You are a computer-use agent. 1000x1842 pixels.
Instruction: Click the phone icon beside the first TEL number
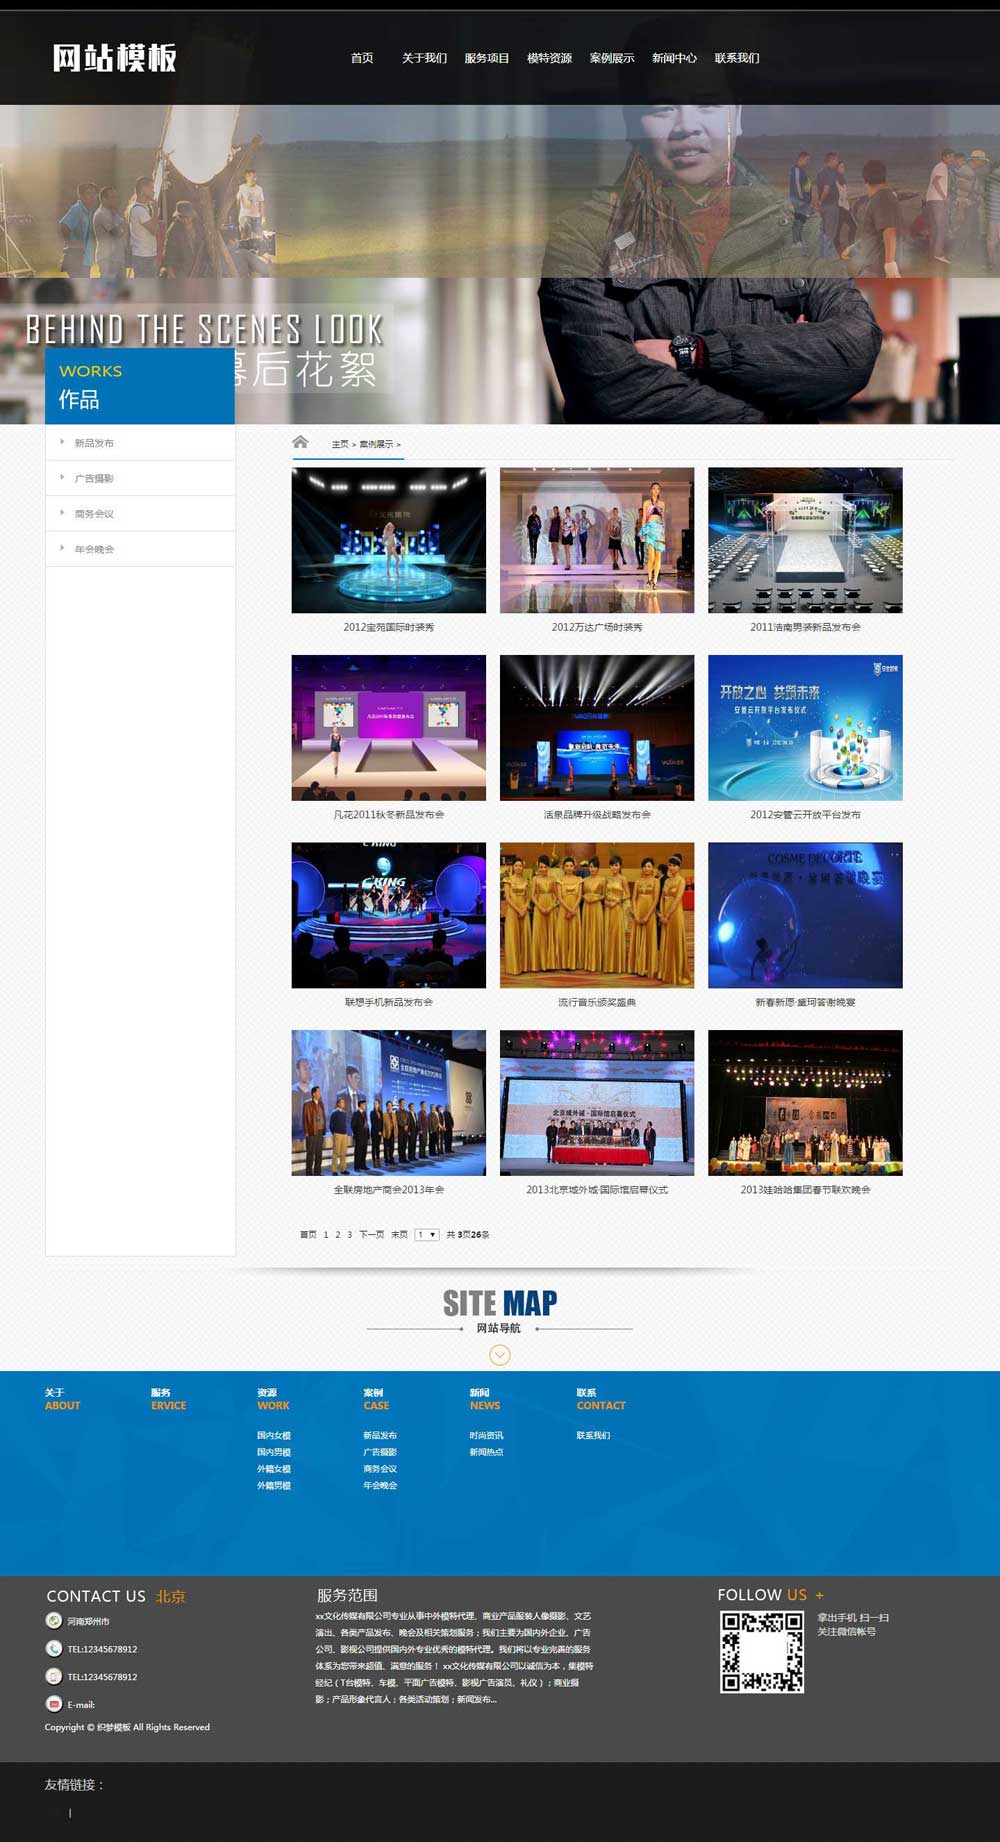(54, 1648)
